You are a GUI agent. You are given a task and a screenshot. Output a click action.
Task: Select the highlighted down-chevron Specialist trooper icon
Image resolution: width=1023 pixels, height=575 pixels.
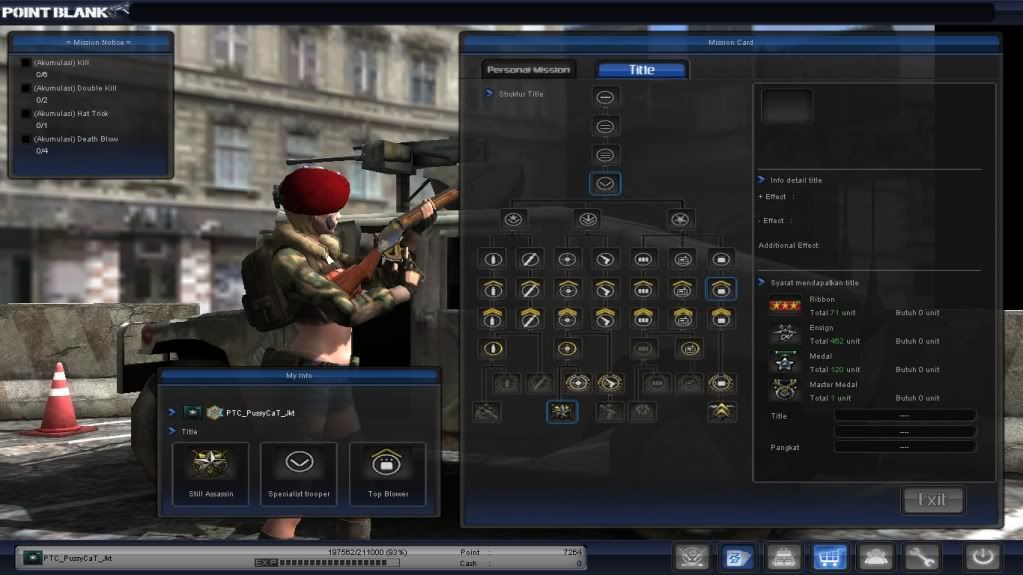(605, 183)
